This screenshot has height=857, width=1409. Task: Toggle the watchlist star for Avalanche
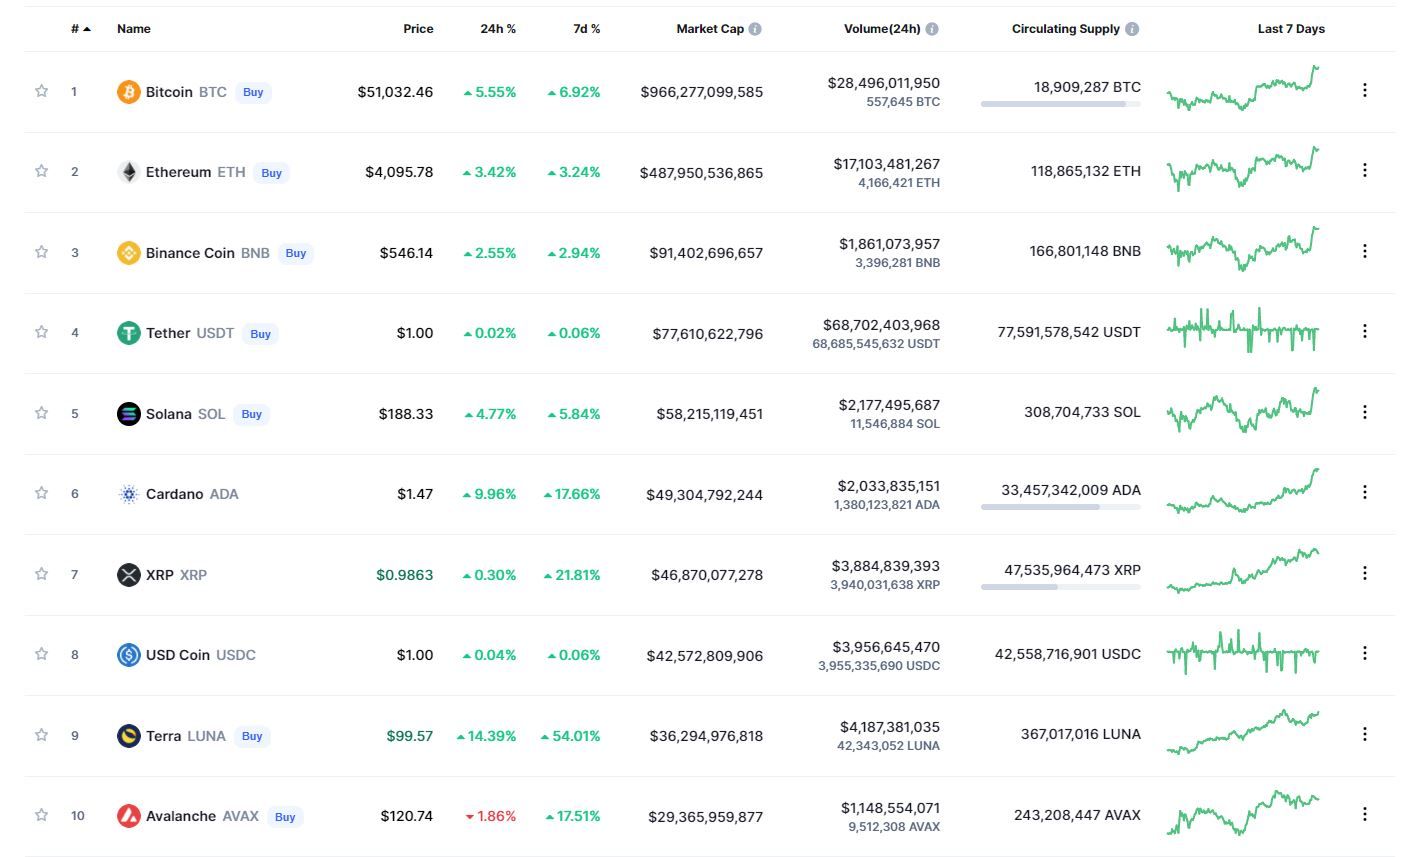(x=41, y=815)
